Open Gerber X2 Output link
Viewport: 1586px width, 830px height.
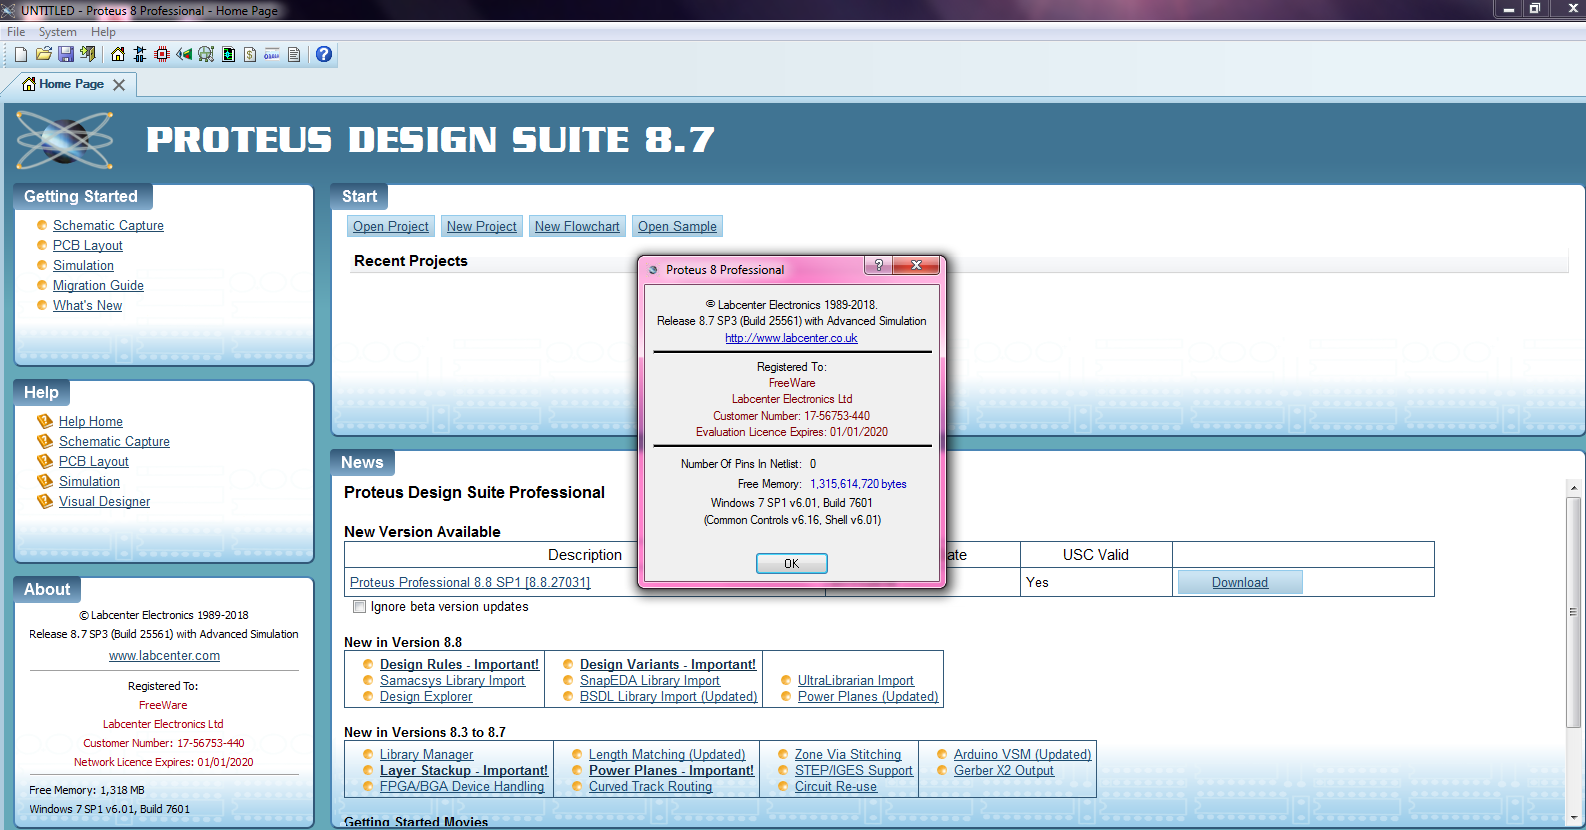pyautogui.click(x=1004, y=770)
